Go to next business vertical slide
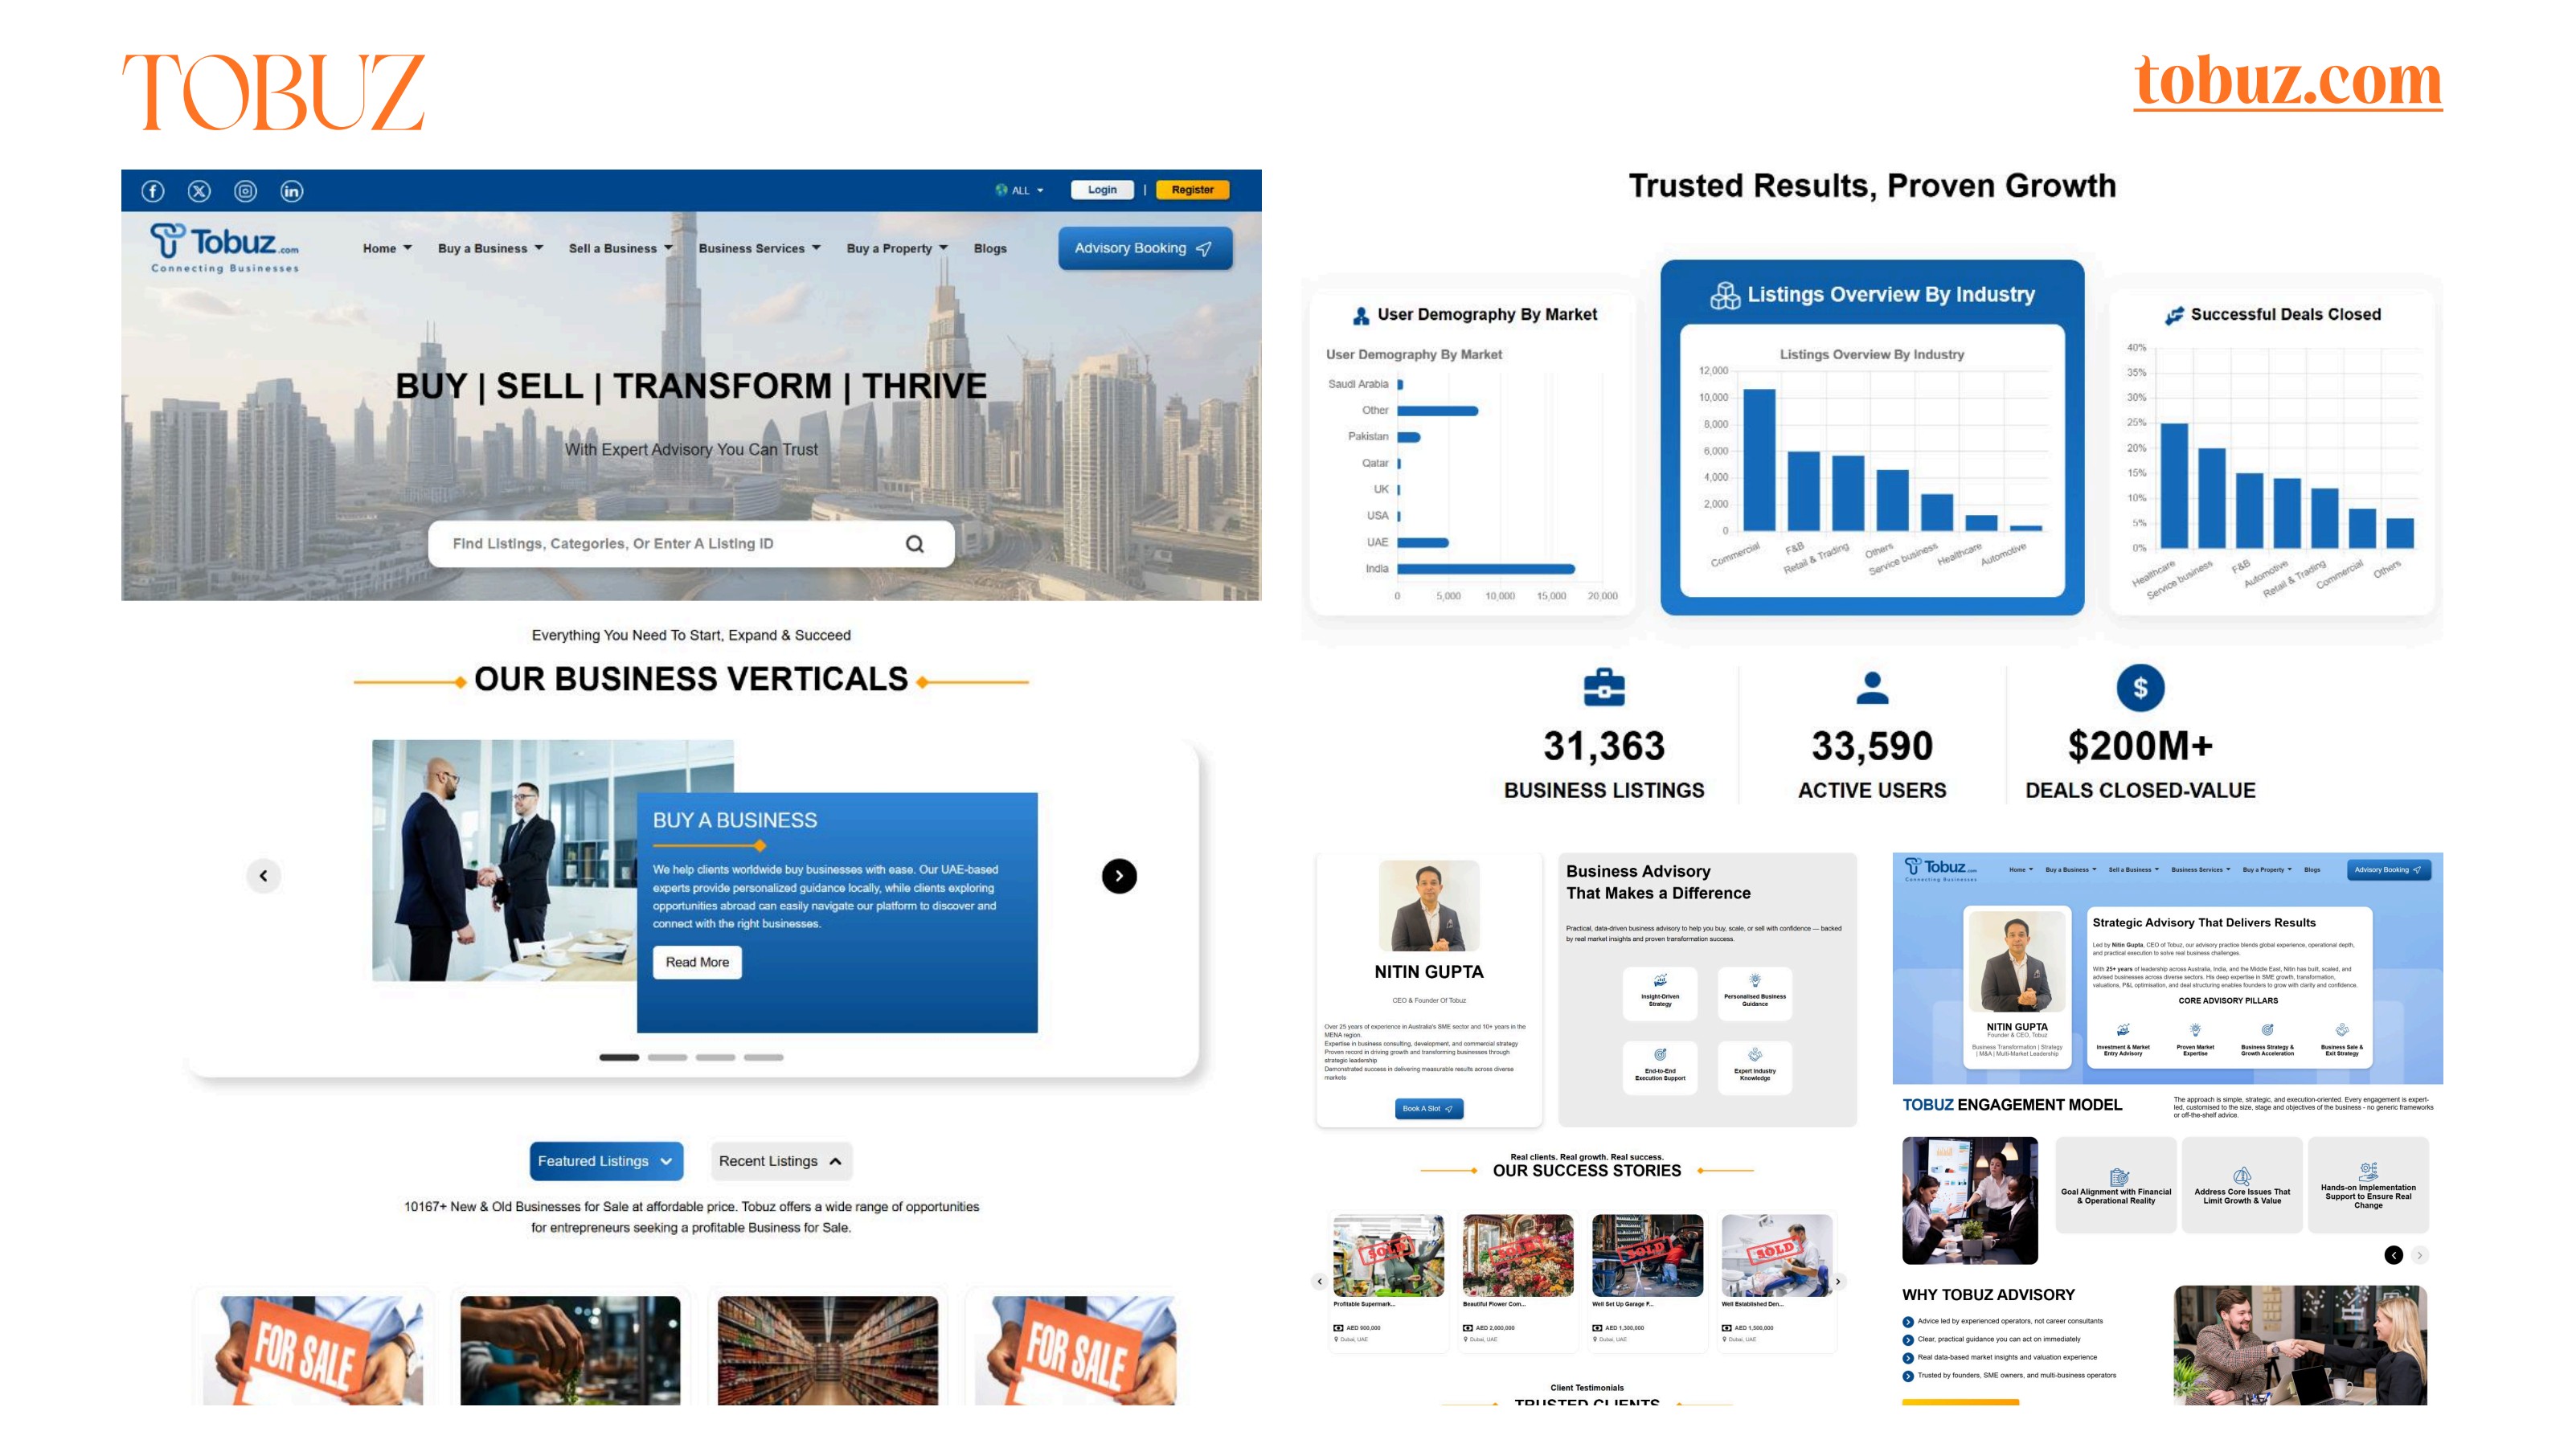This screenshot has width=2572, height=1456. click(1119, 876)
